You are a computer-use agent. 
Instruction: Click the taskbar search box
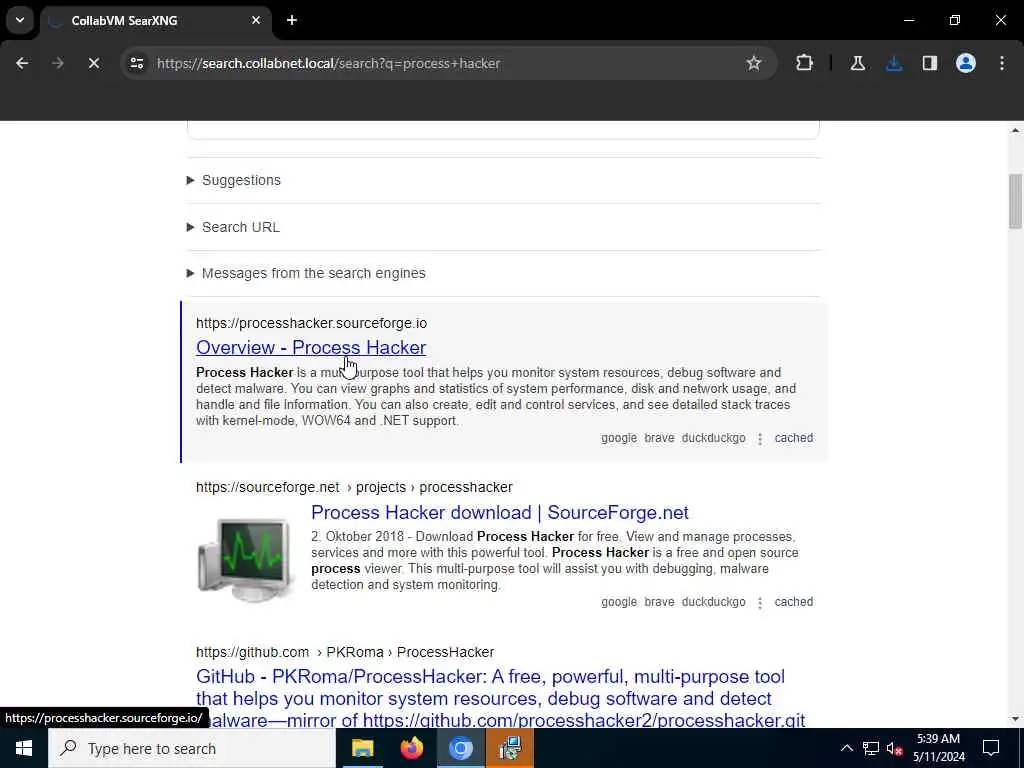[192, 748]
